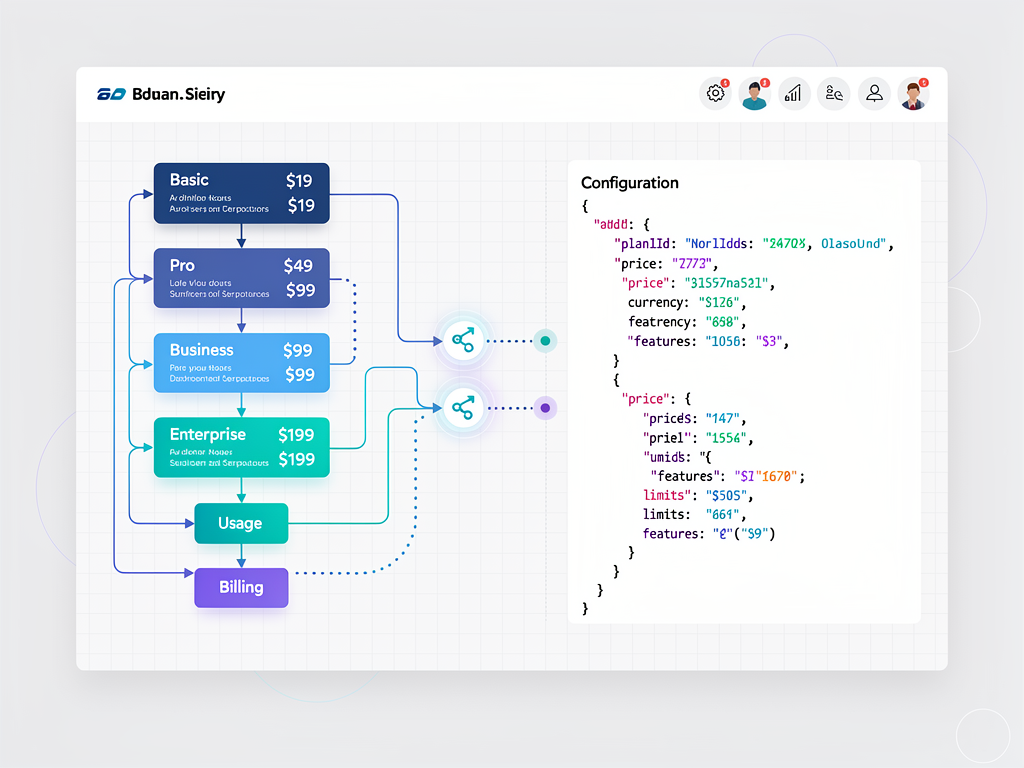Select the Pro plan node
This screenshot has height=768, width=1024.
[x=242, y=278]
